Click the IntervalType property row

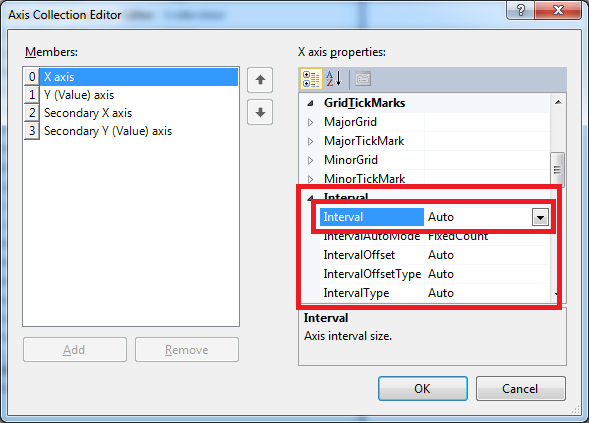[435, 293]
